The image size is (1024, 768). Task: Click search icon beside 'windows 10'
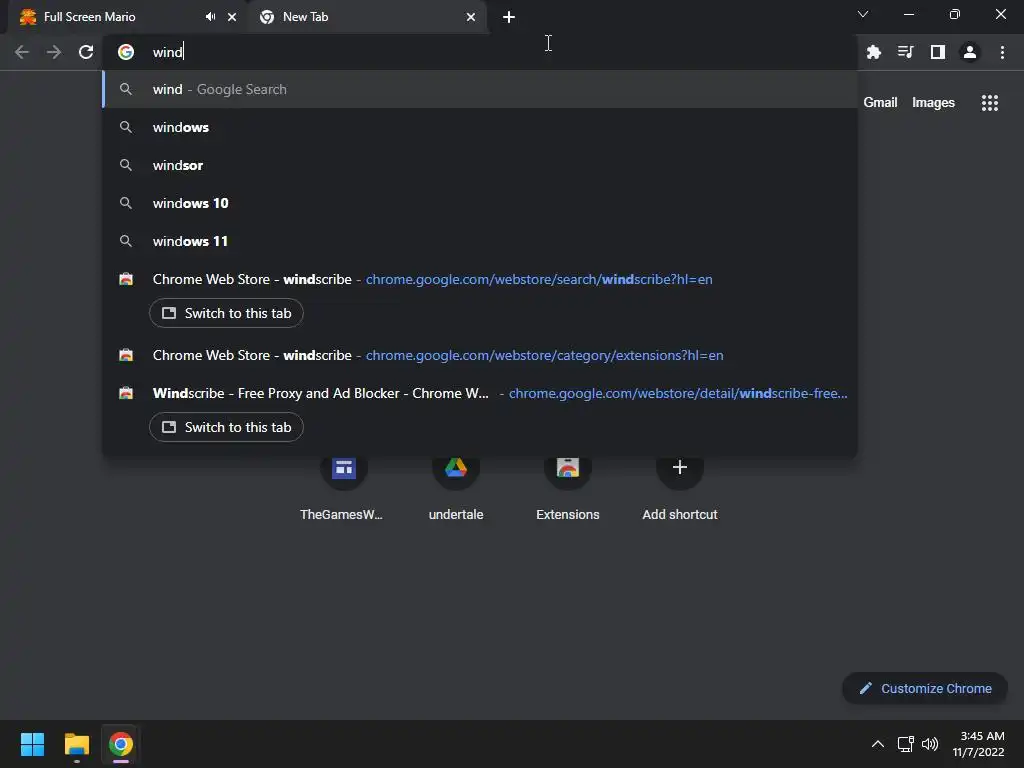click(x=126, y=203)
